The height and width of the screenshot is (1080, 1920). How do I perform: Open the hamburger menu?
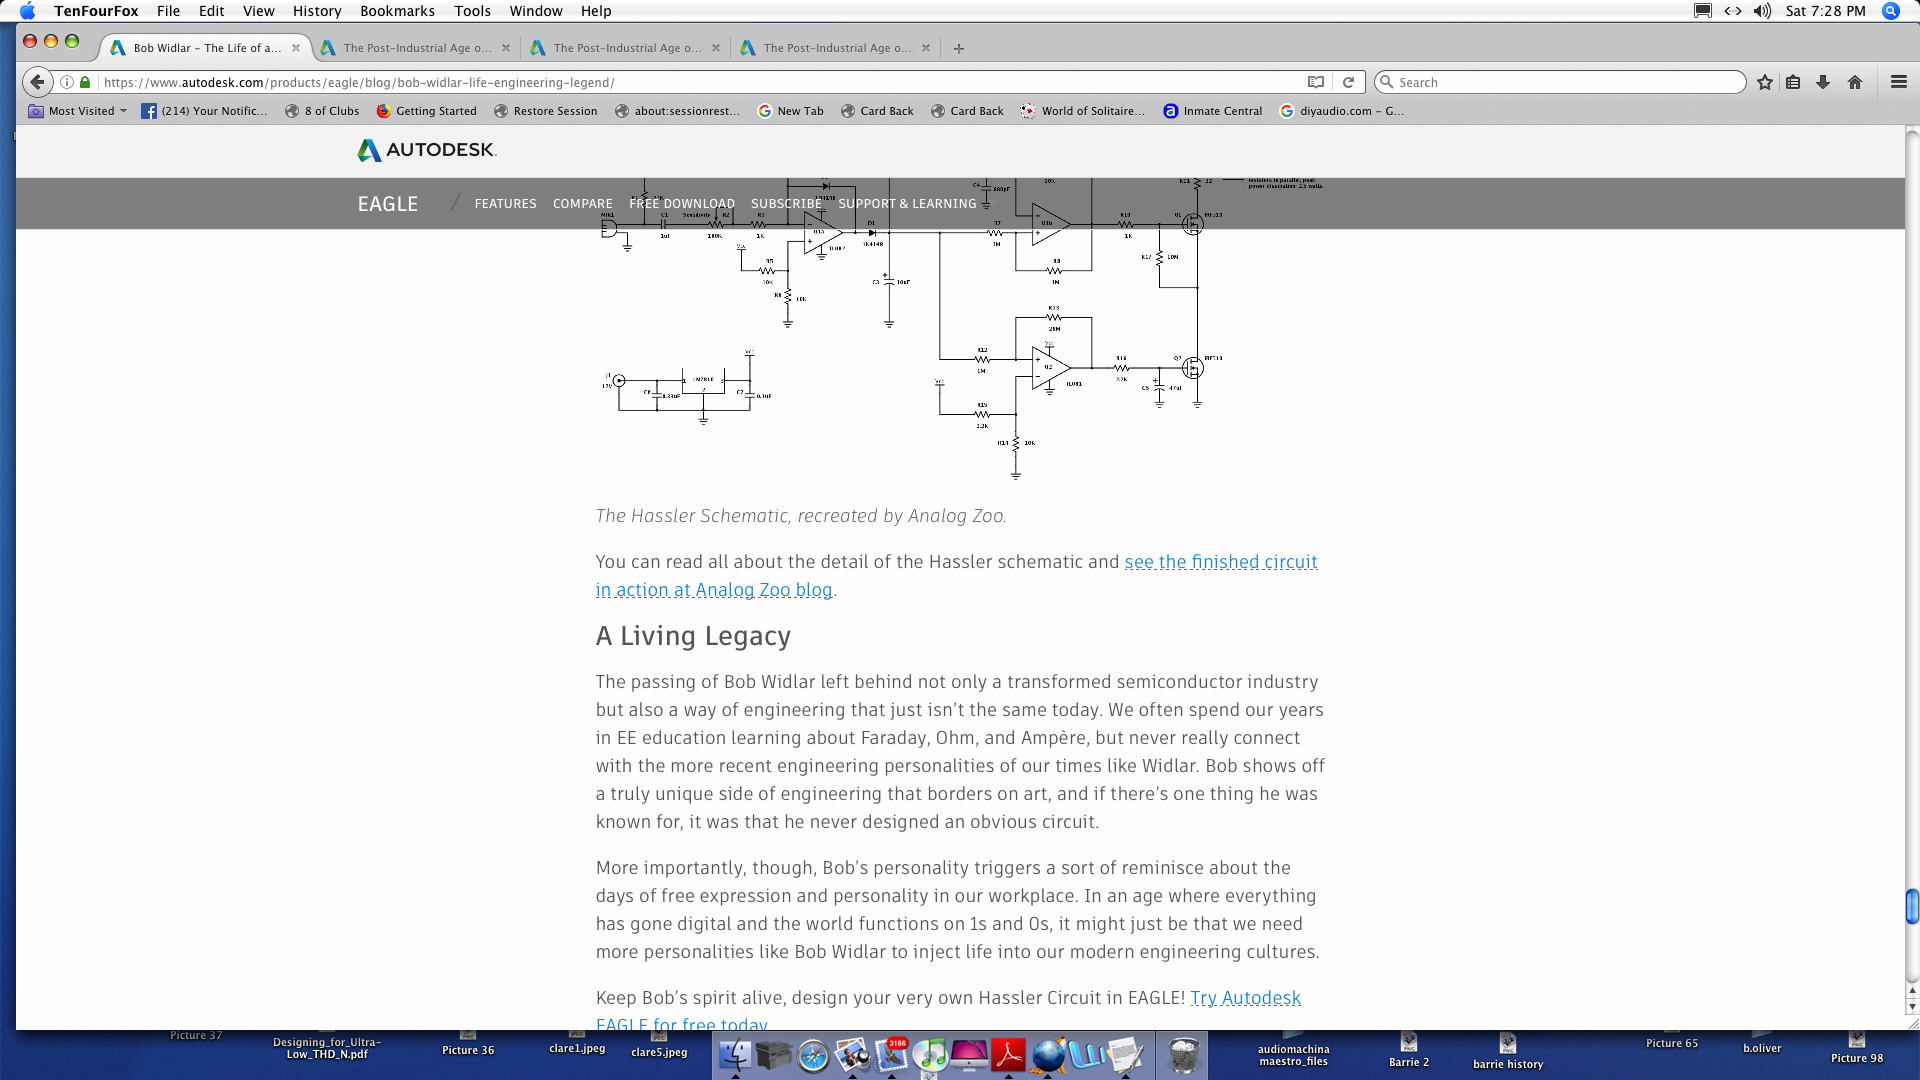click(1899, 82)
